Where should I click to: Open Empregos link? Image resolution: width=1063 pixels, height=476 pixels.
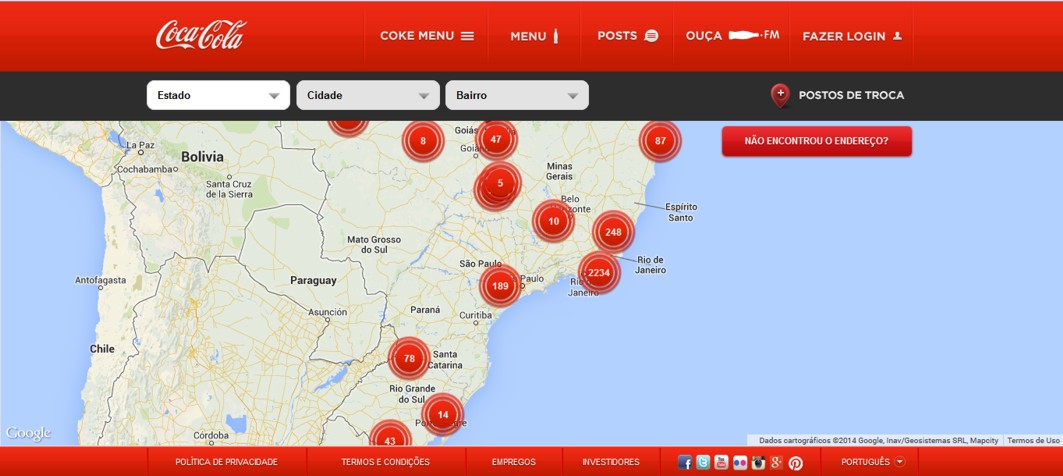514,462
